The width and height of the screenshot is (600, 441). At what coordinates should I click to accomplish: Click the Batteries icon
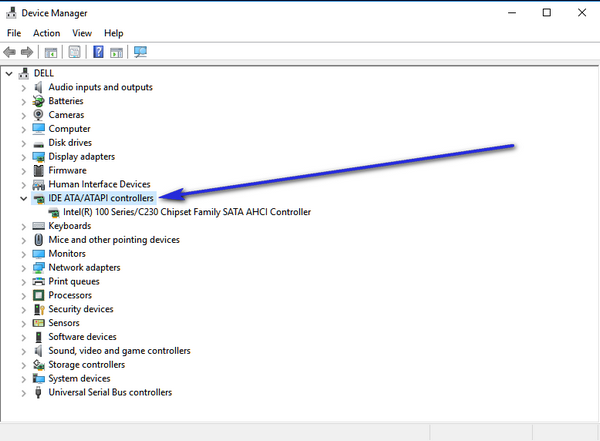(x=38, y=101)
